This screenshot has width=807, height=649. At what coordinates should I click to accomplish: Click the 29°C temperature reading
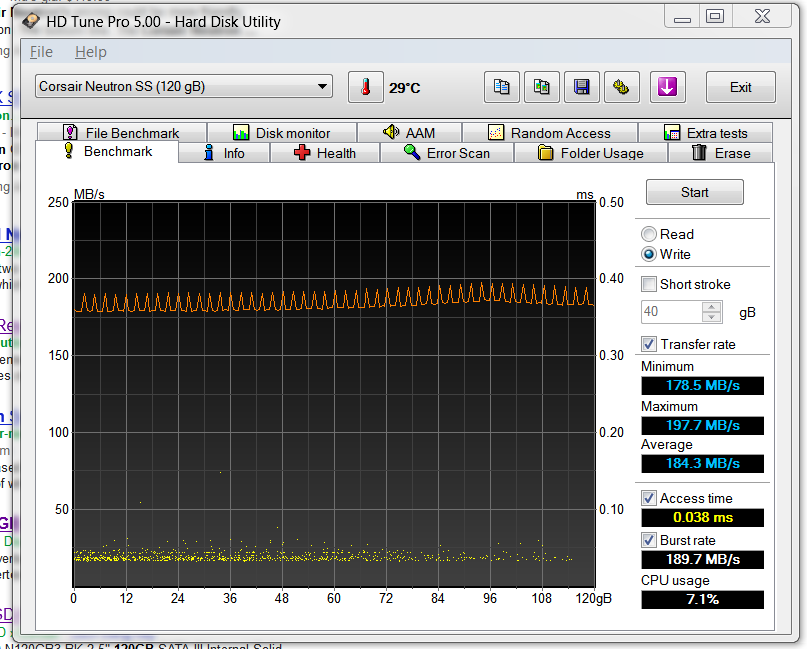click(x=405, y=88)
